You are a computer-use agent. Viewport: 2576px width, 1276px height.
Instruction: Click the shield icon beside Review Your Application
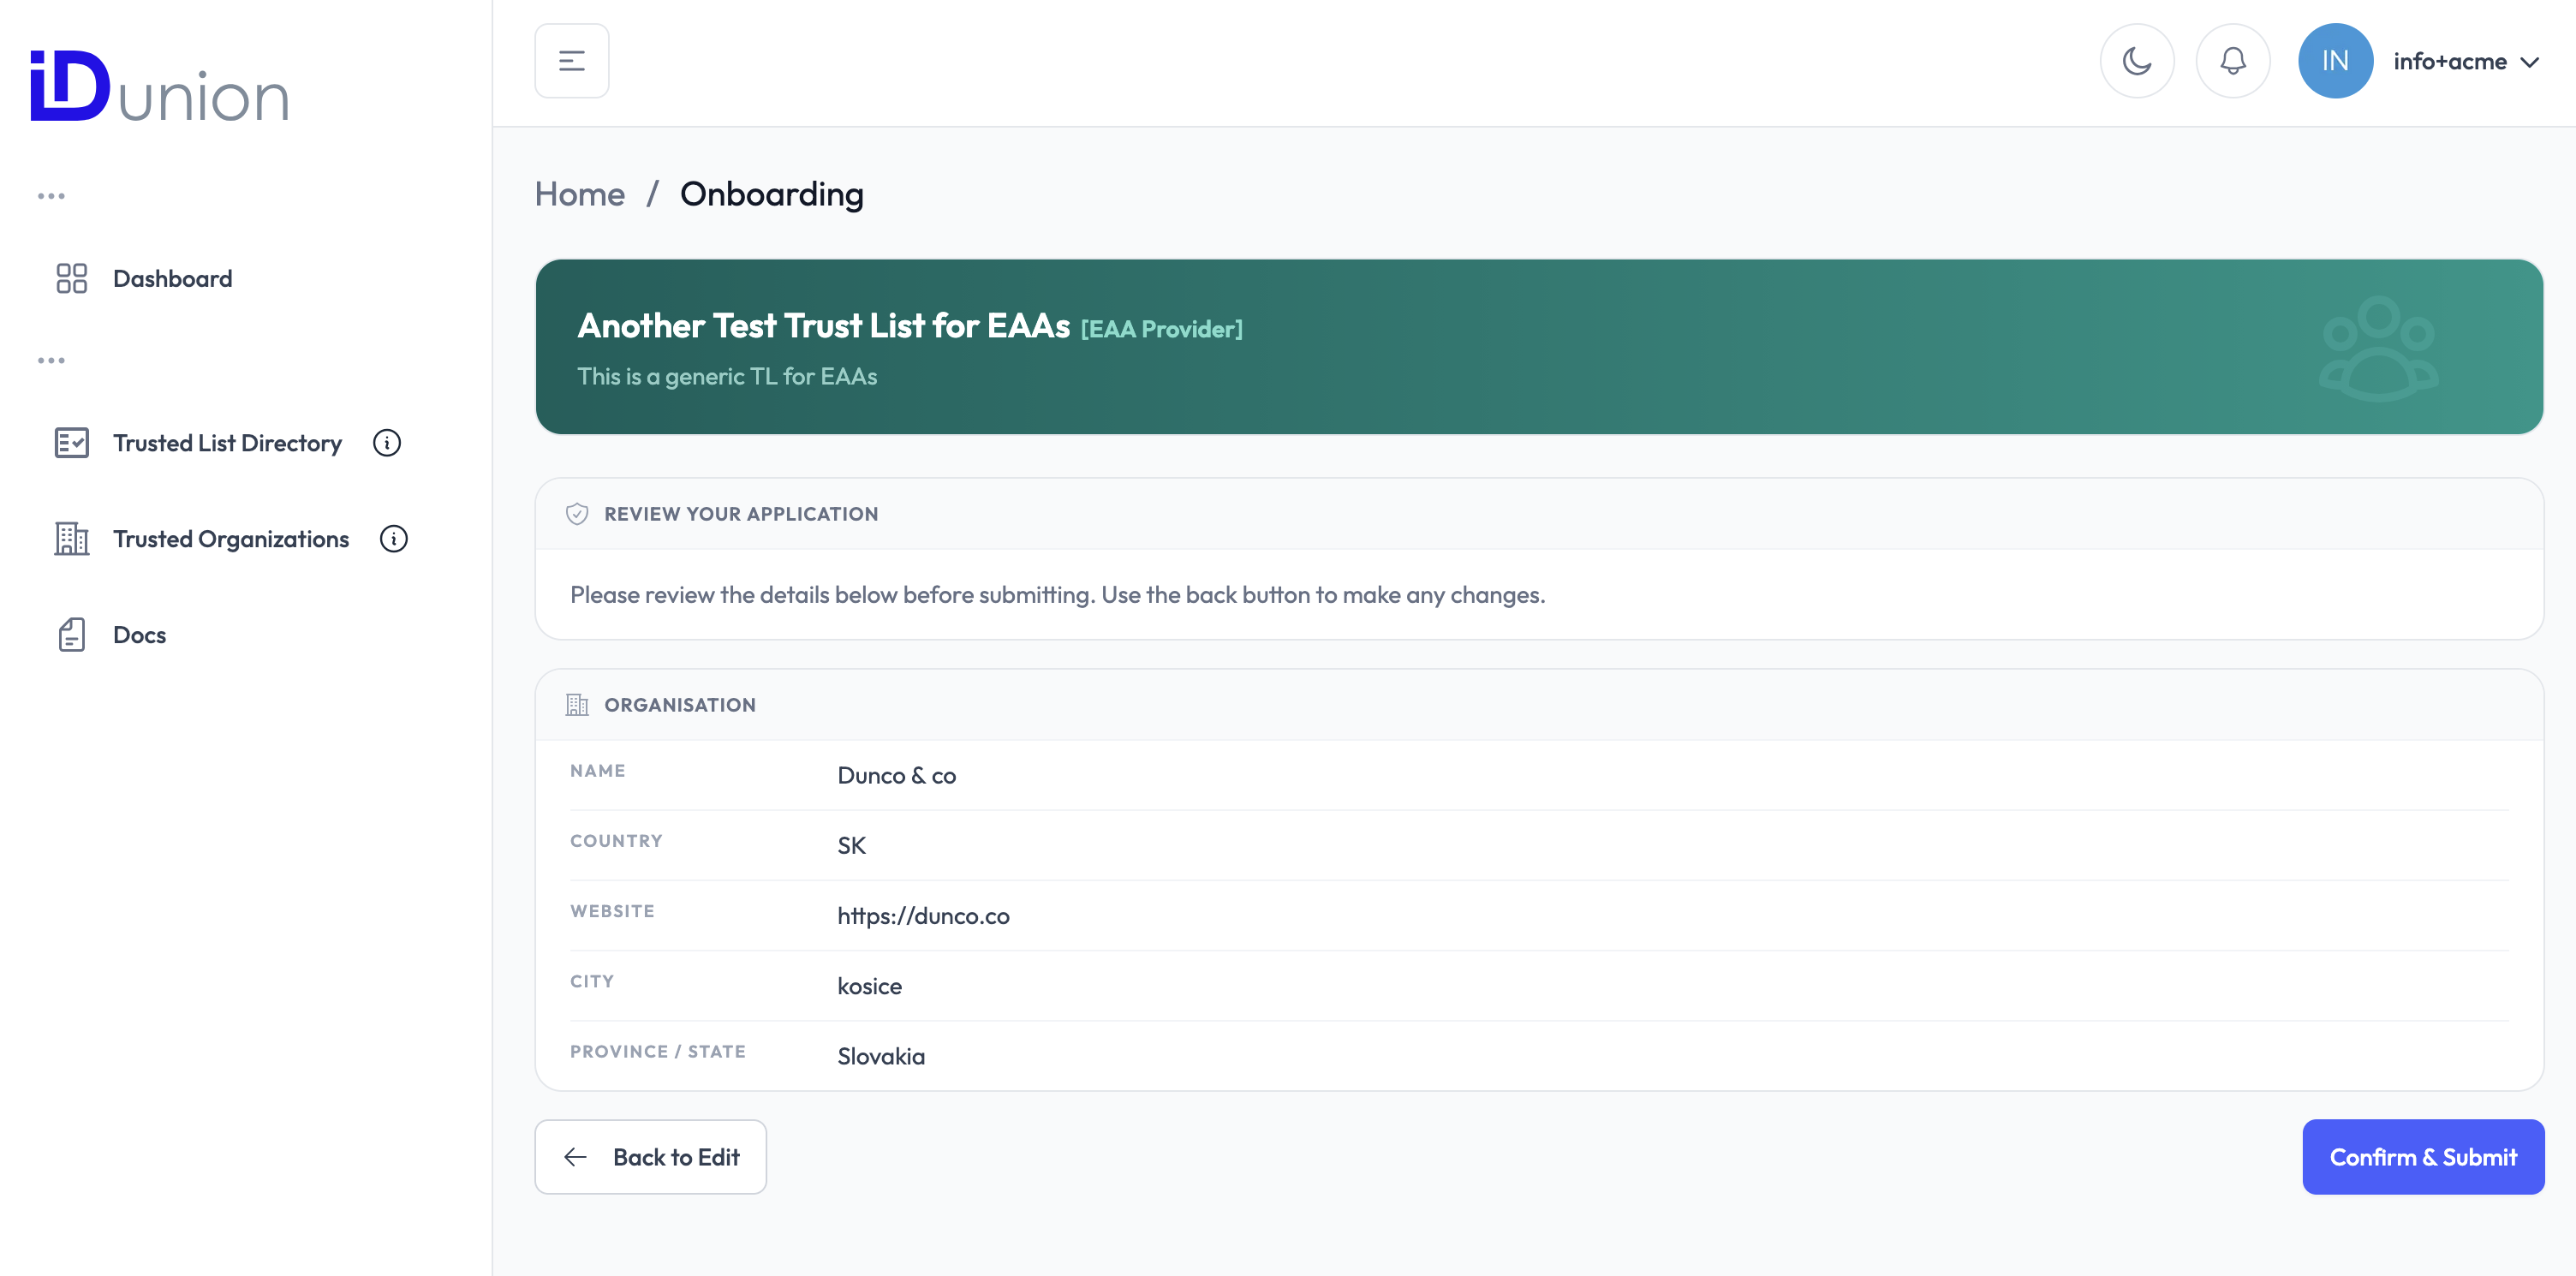click(x=577, y=513)
